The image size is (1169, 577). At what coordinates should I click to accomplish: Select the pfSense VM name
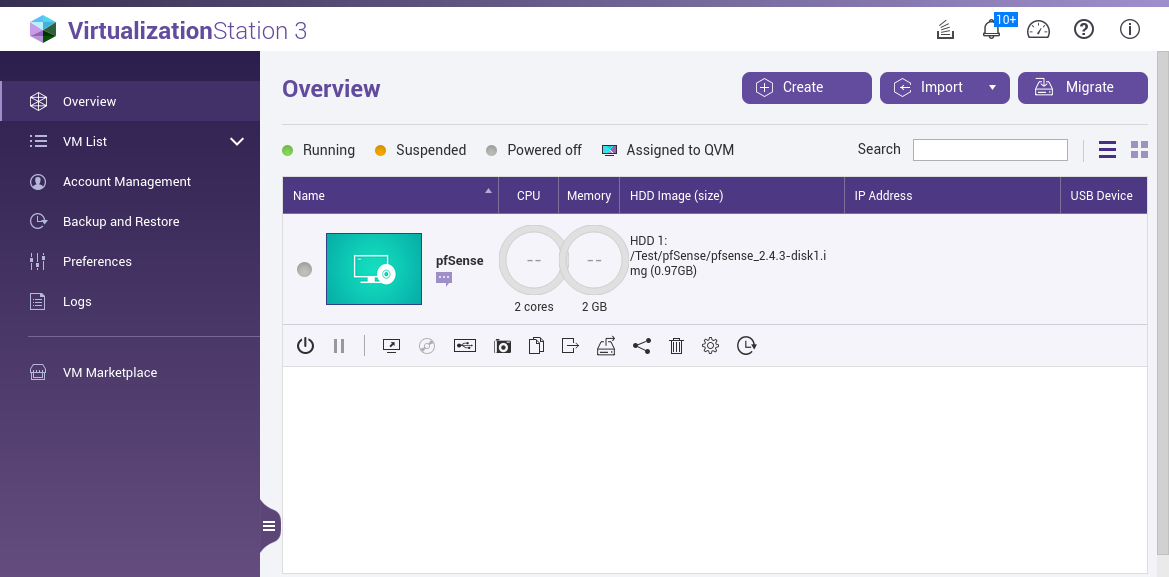pyautogui.click(x=459, y=261)
